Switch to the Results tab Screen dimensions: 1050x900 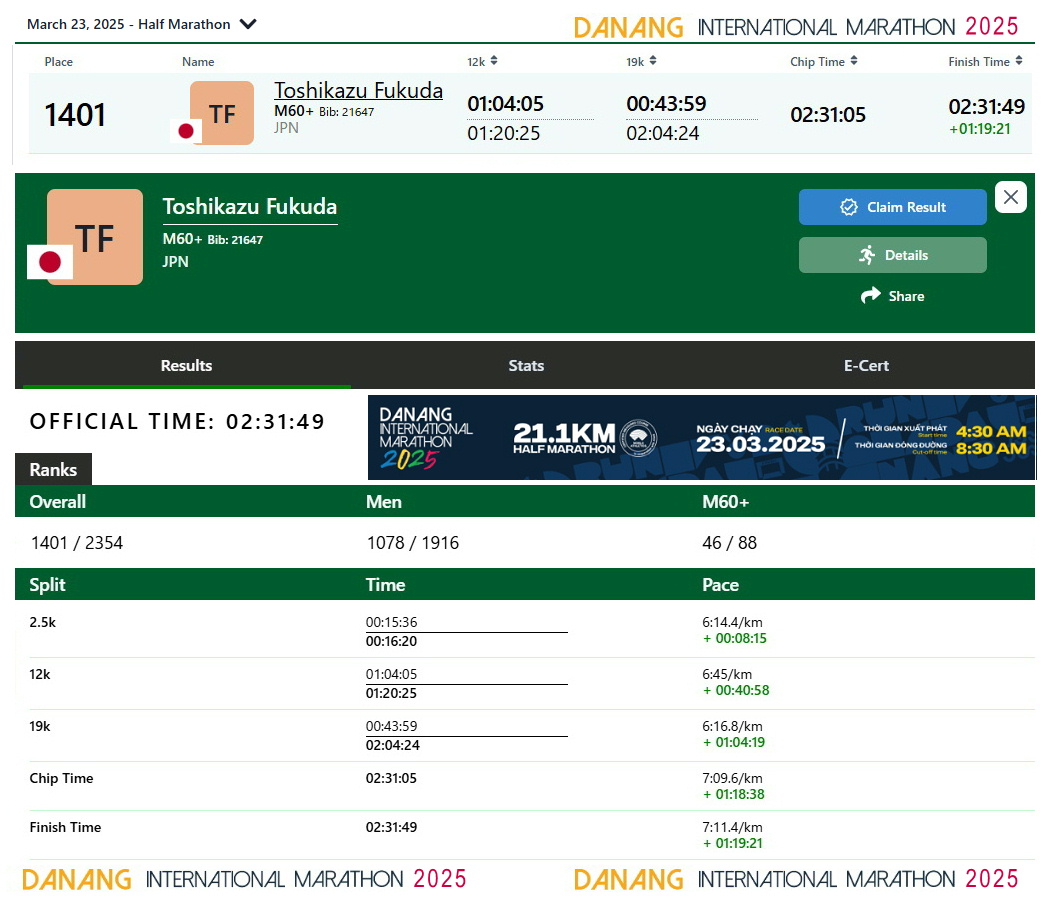pyautogui.click(x=186, y=366)
